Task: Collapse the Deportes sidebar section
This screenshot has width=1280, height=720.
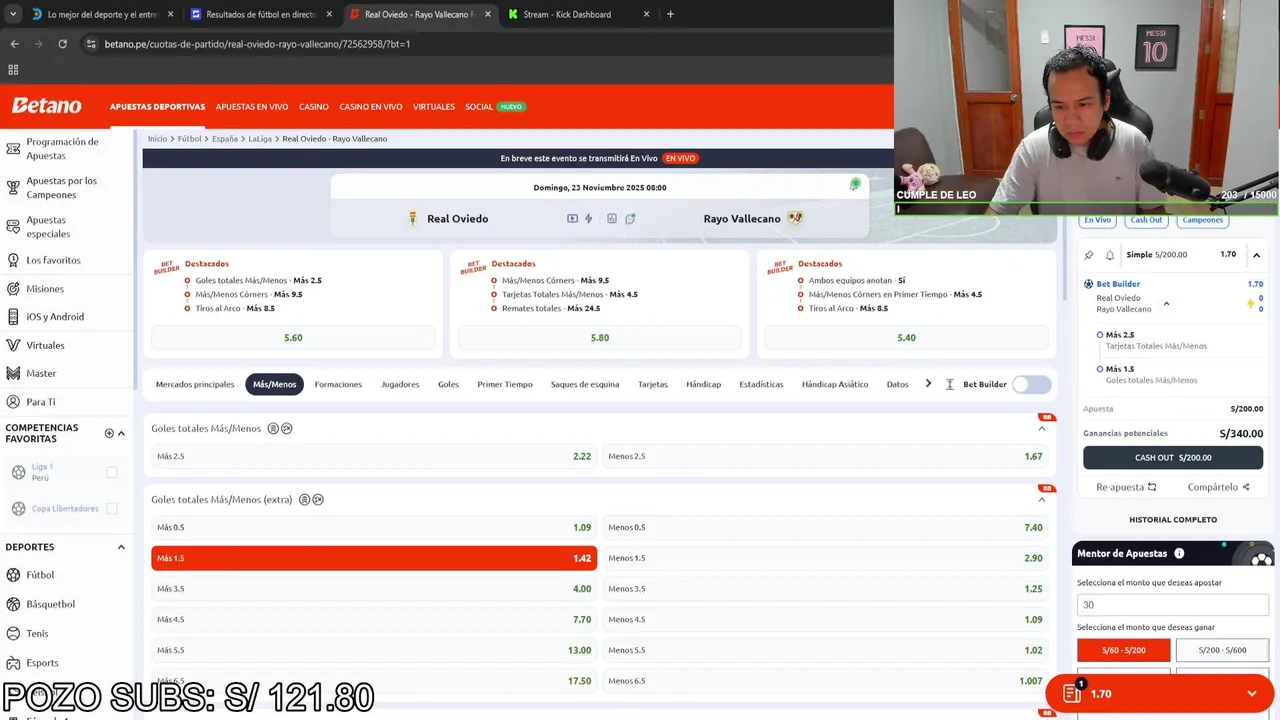Action: 121,547
